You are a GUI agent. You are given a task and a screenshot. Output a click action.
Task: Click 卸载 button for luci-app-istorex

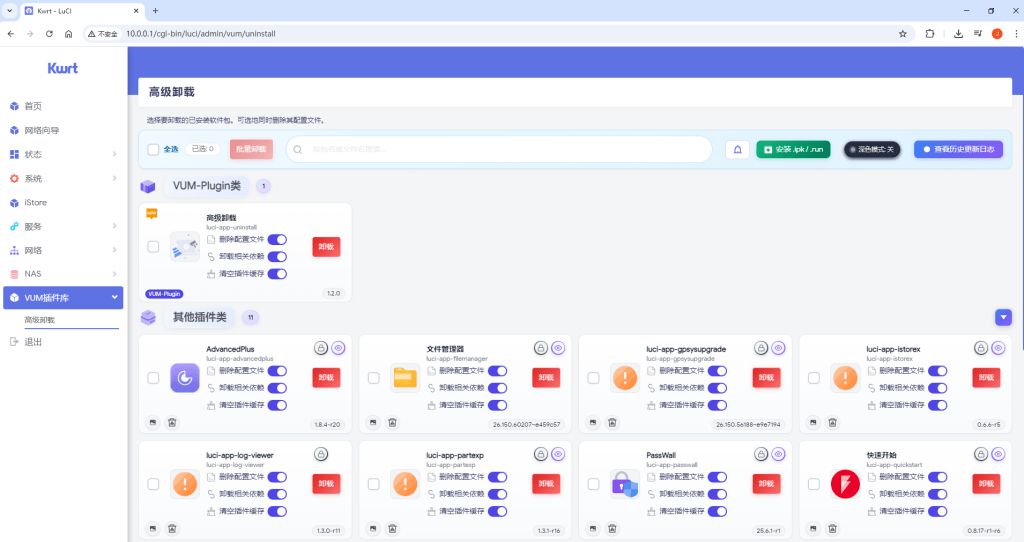pos(985,377)
